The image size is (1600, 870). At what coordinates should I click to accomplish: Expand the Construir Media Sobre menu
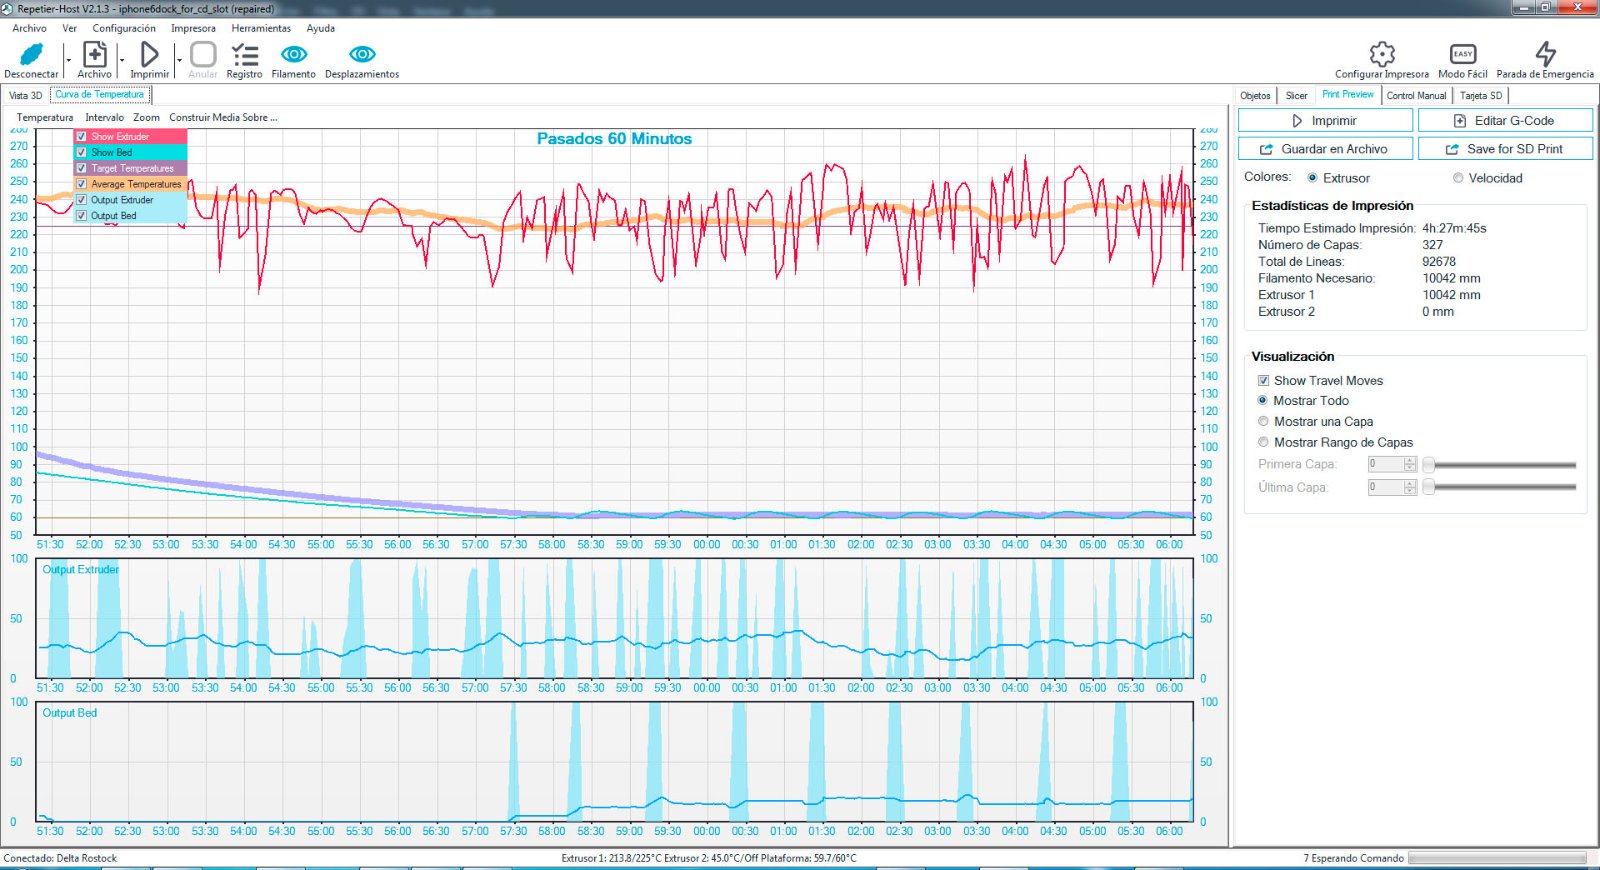tap(223, 118)
